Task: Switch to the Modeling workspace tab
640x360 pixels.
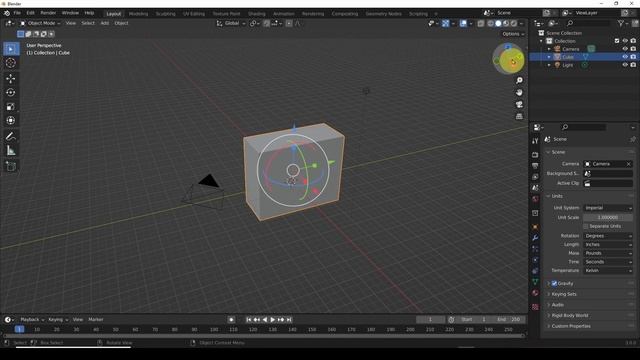Action: (138, 14)
